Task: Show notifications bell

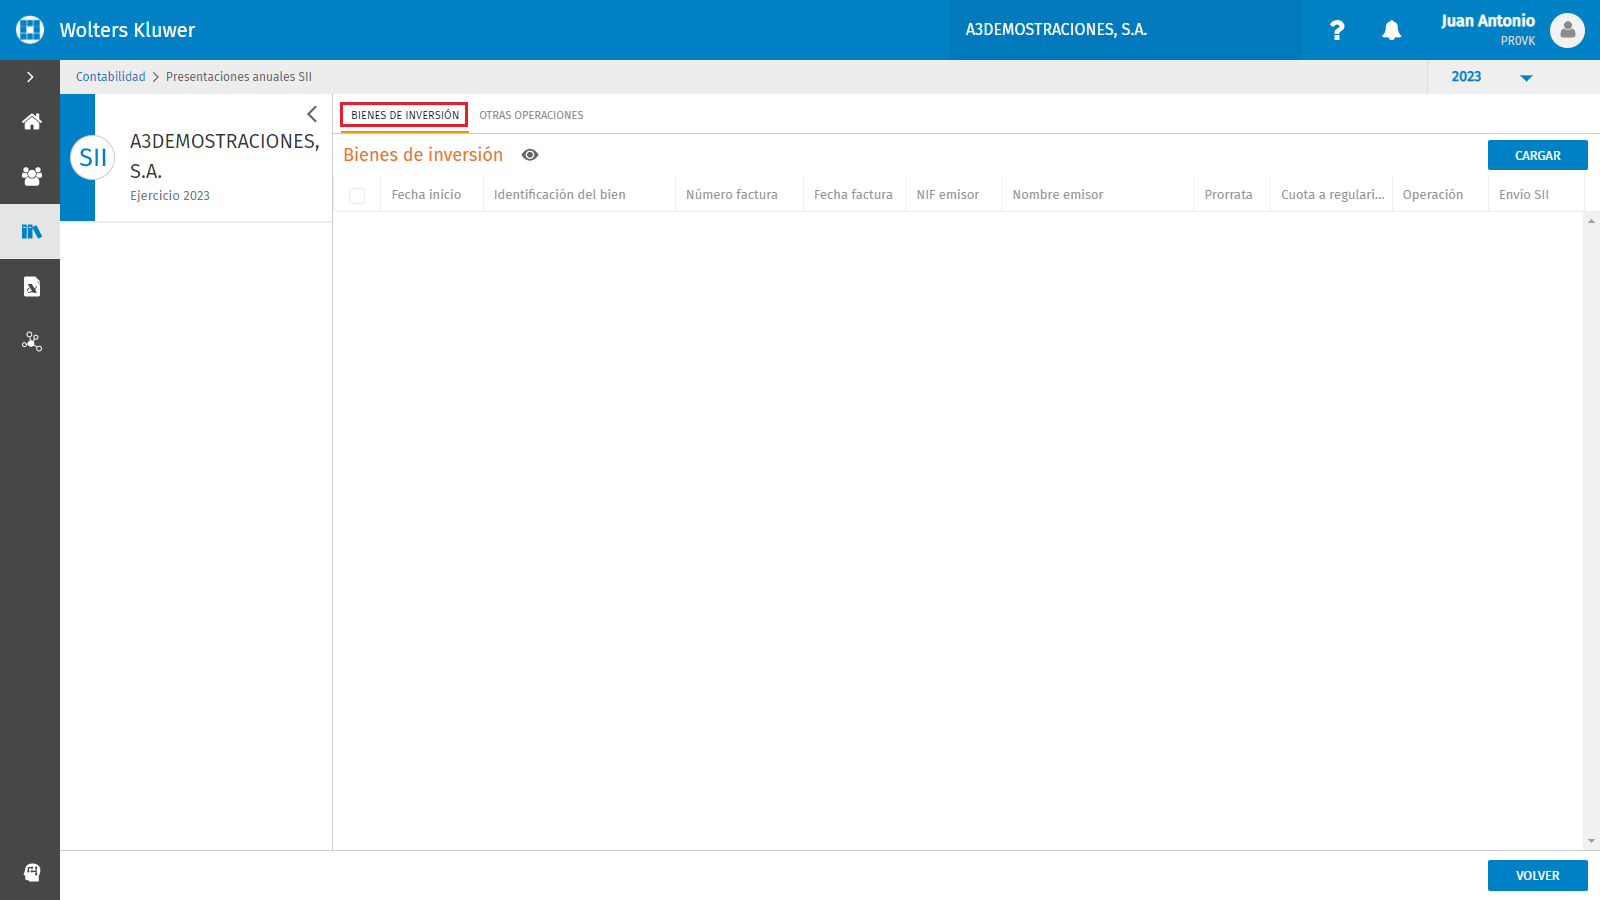Action: 1391,30
